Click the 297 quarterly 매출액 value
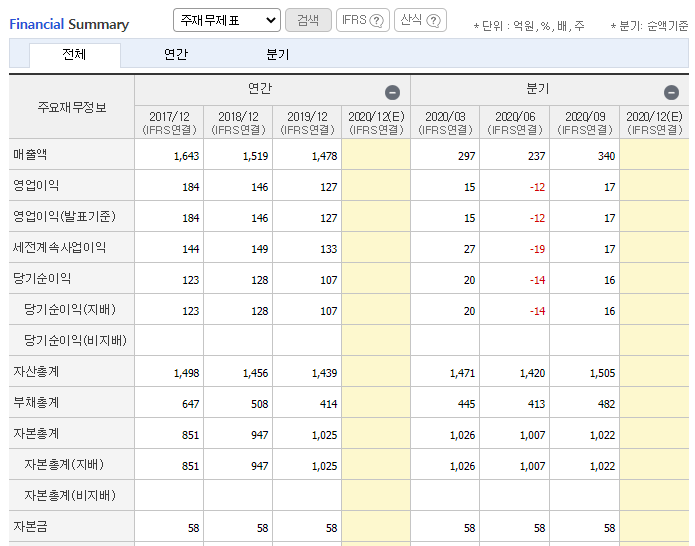 467,156
